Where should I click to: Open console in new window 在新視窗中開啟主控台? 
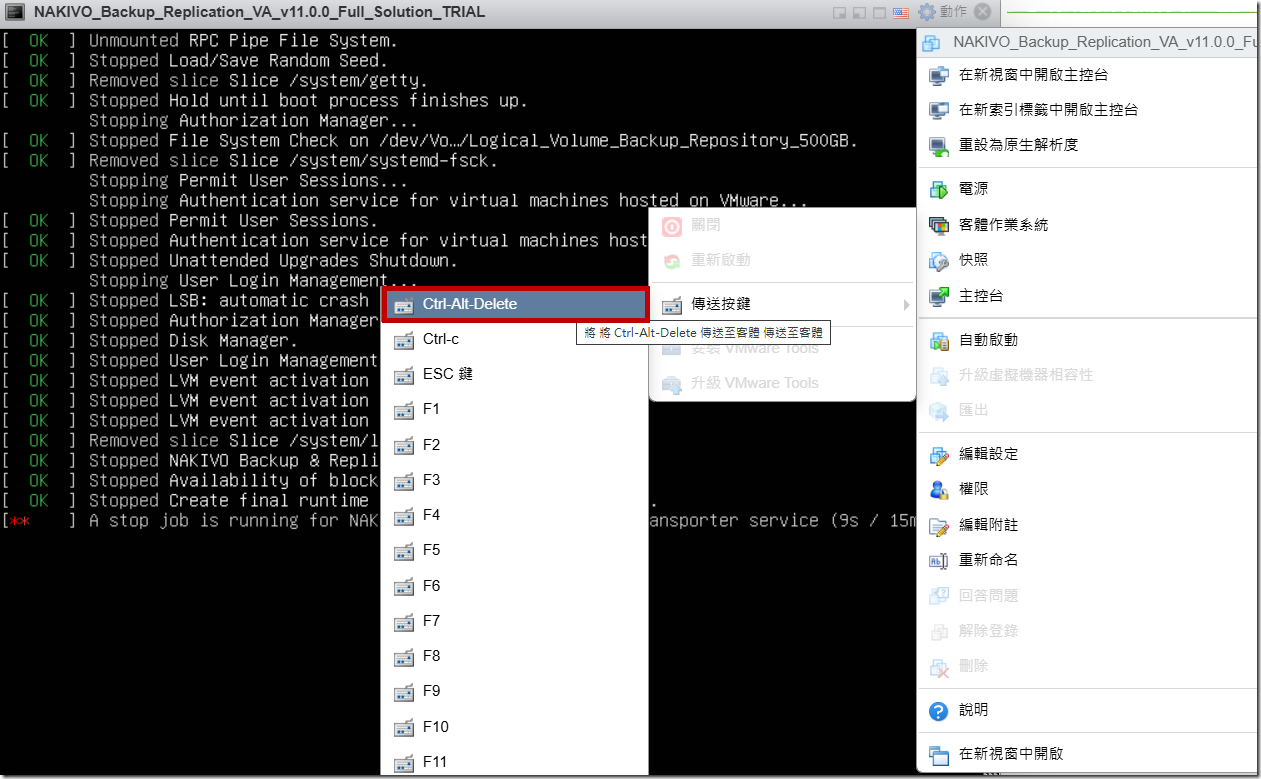click(x=1086, y=75)
